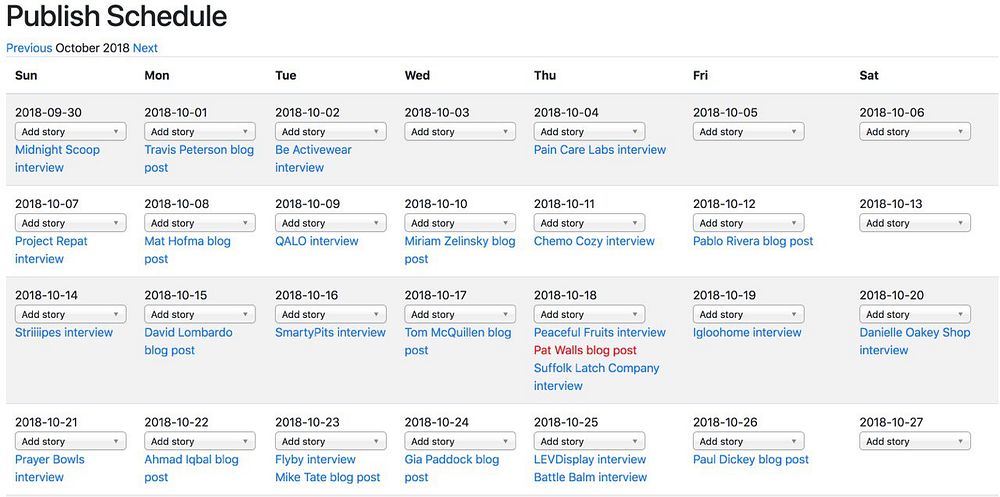The width and height of the screenshot is (1000, 497).
Task: Open Suffolk Latch Company interview
Action: [596, 377]
